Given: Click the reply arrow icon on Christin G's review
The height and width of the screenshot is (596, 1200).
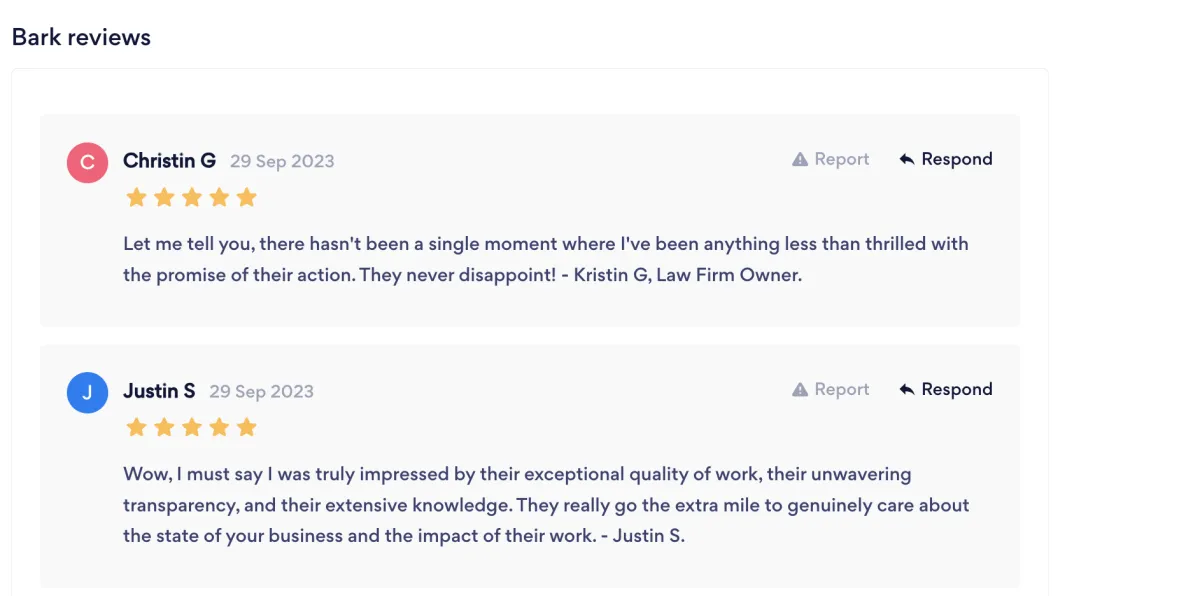Looking at the screenshot, I should pyautogui.click(x=907, y=160).
